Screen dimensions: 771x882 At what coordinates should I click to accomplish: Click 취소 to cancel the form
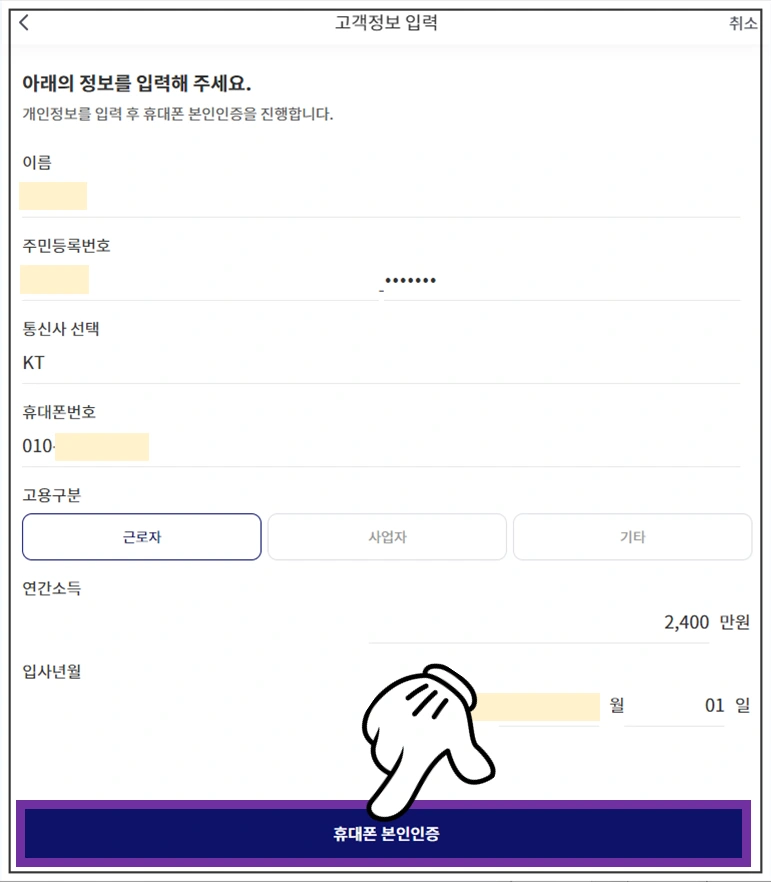tap(742, 24)
